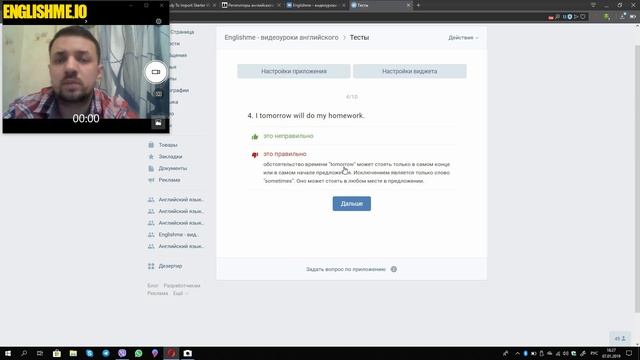
Task: Click the red thumbs-down icon
Action: point(255,155)
